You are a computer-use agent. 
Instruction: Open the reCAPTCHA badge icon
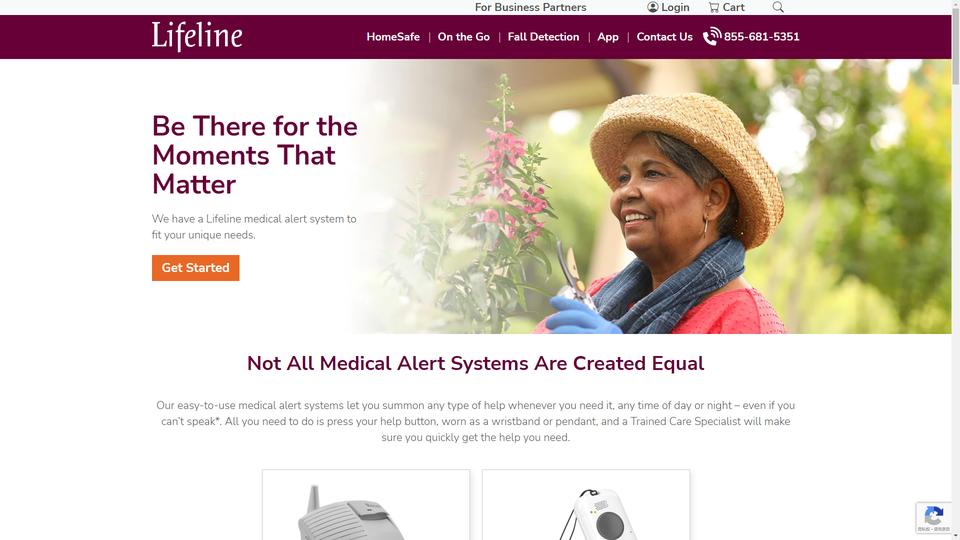934,517
